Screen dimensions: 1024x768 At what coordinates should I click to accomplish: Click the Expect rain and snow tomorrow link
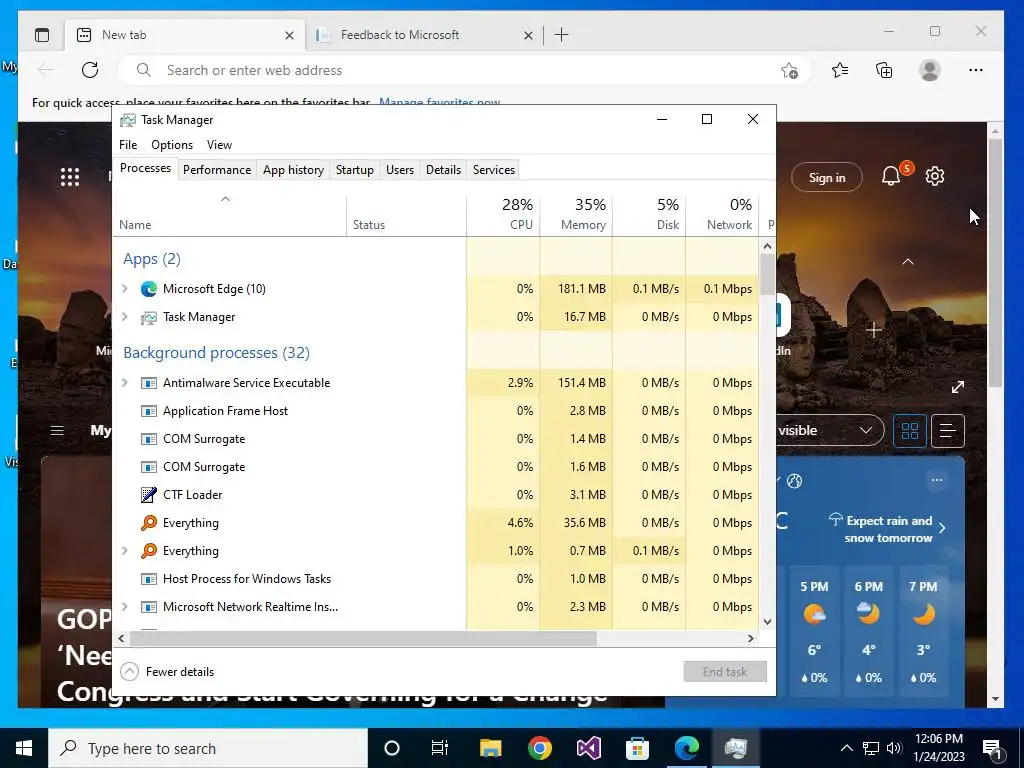click(x=889, y=529)
